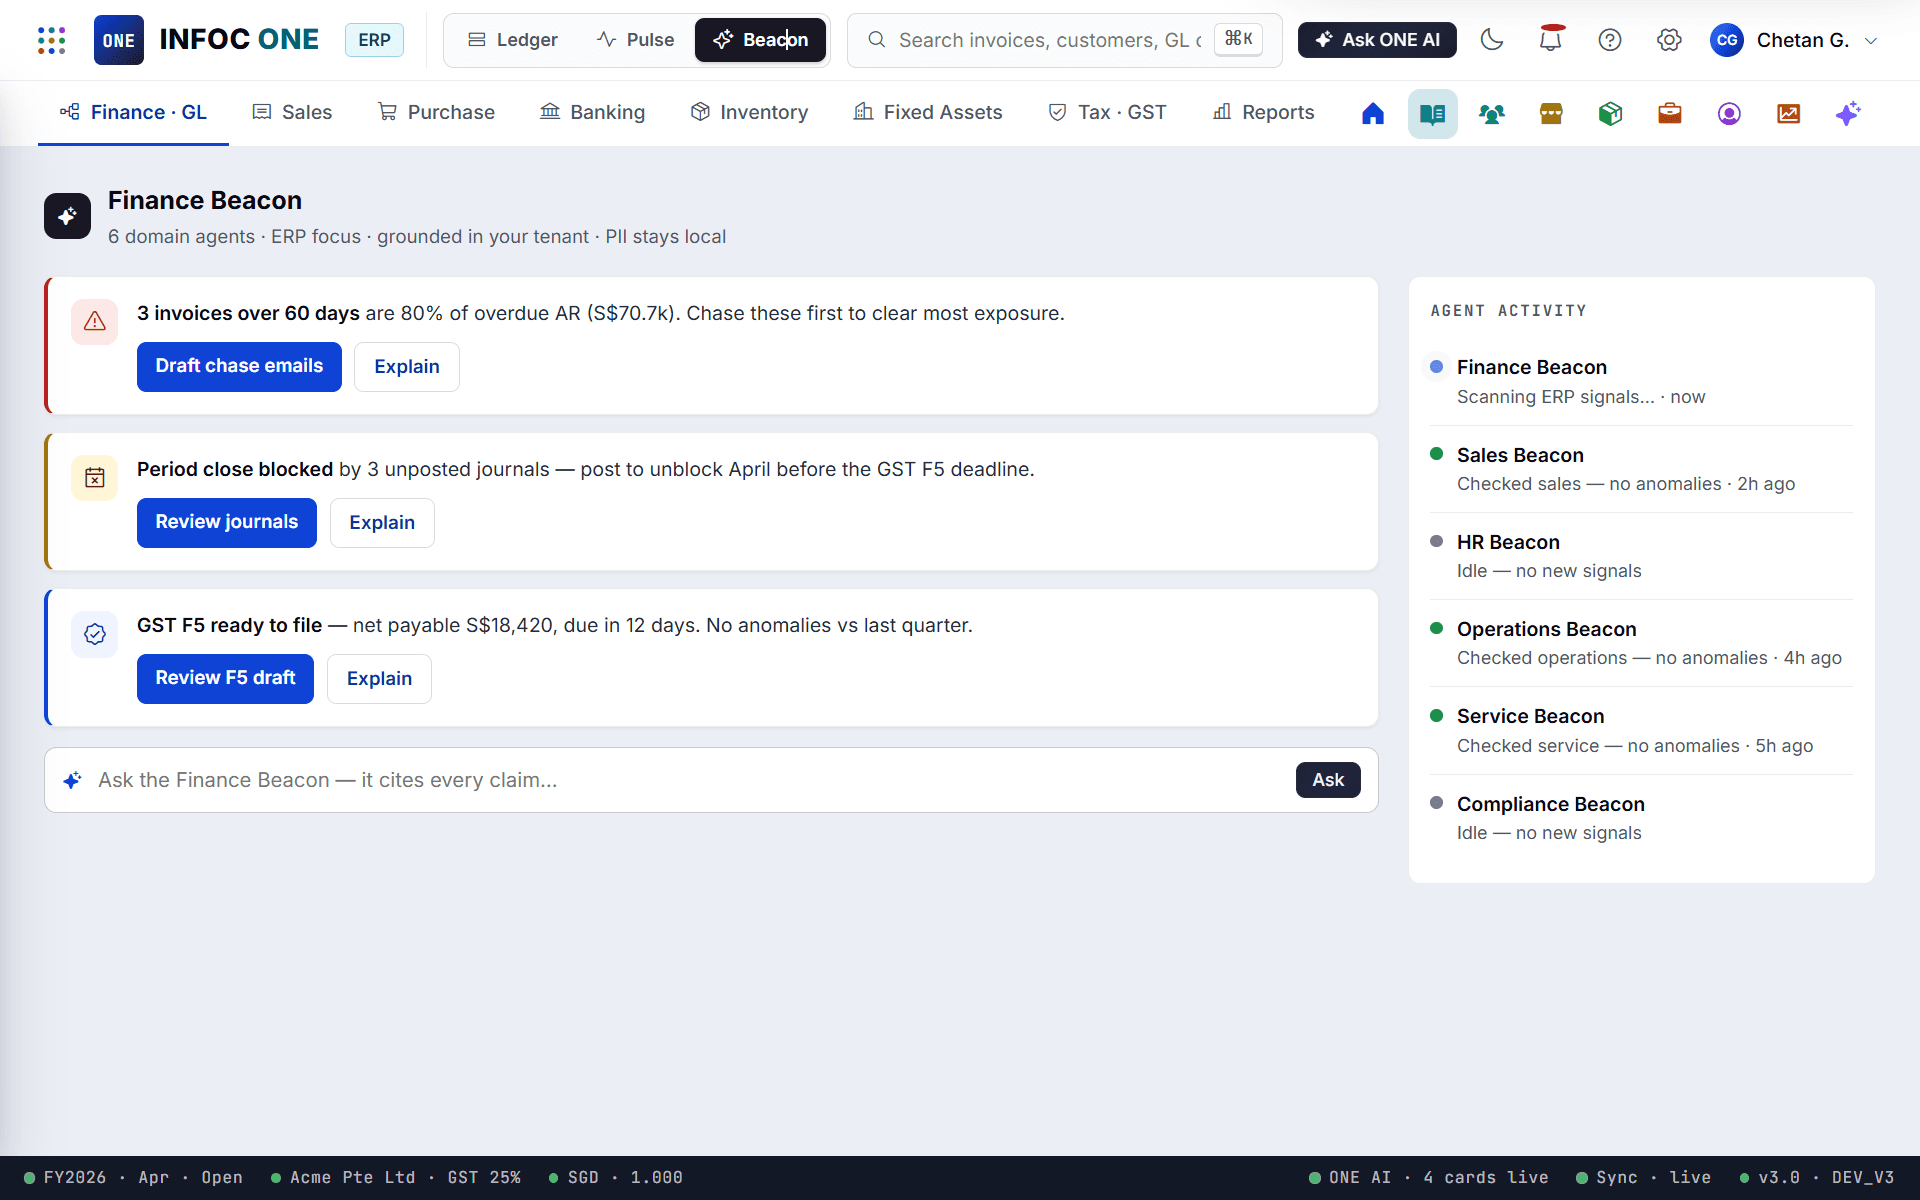Screen dimensions: 1920x1200
Task: Open the orange briefcase icon
Action: (x=1670, y=113)
